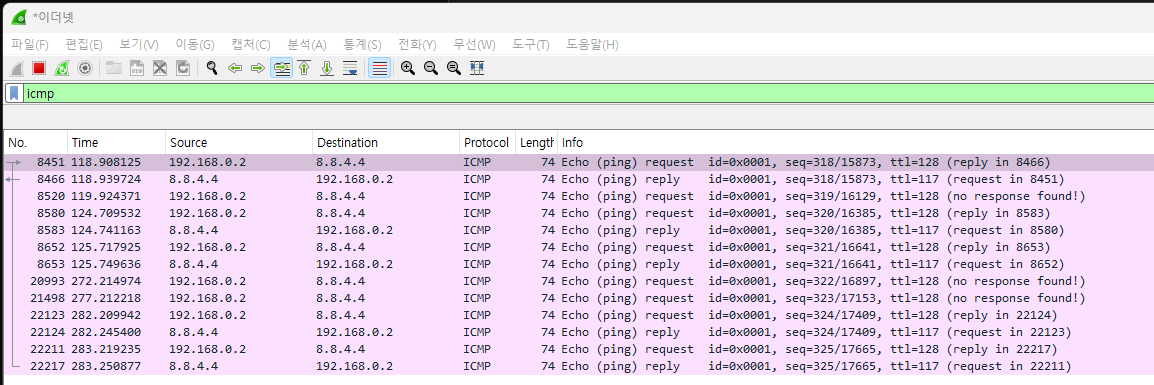Image resolution: width=1154 pixels, height=385 pixels.
Task: Open the 통계(S) menu
Action: tap(363, 45)
